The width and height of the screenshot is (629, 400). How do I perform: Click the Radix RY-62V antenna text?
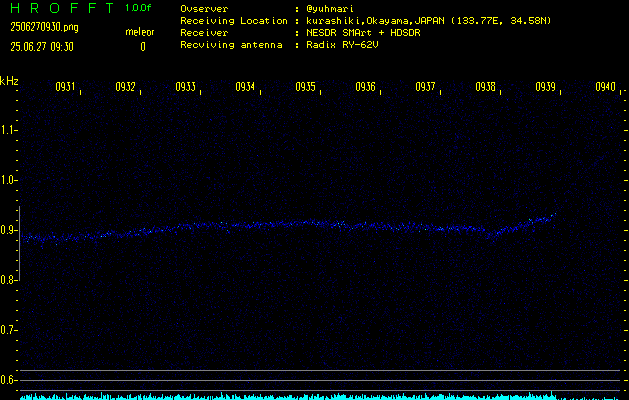point(342,45)
